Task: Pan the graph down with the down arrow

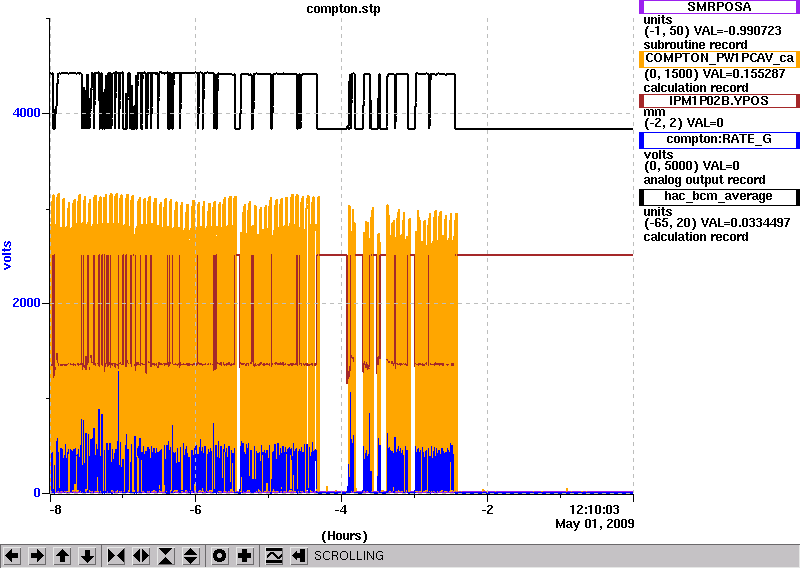Action: pyautogui.click(x=87, y=555)
